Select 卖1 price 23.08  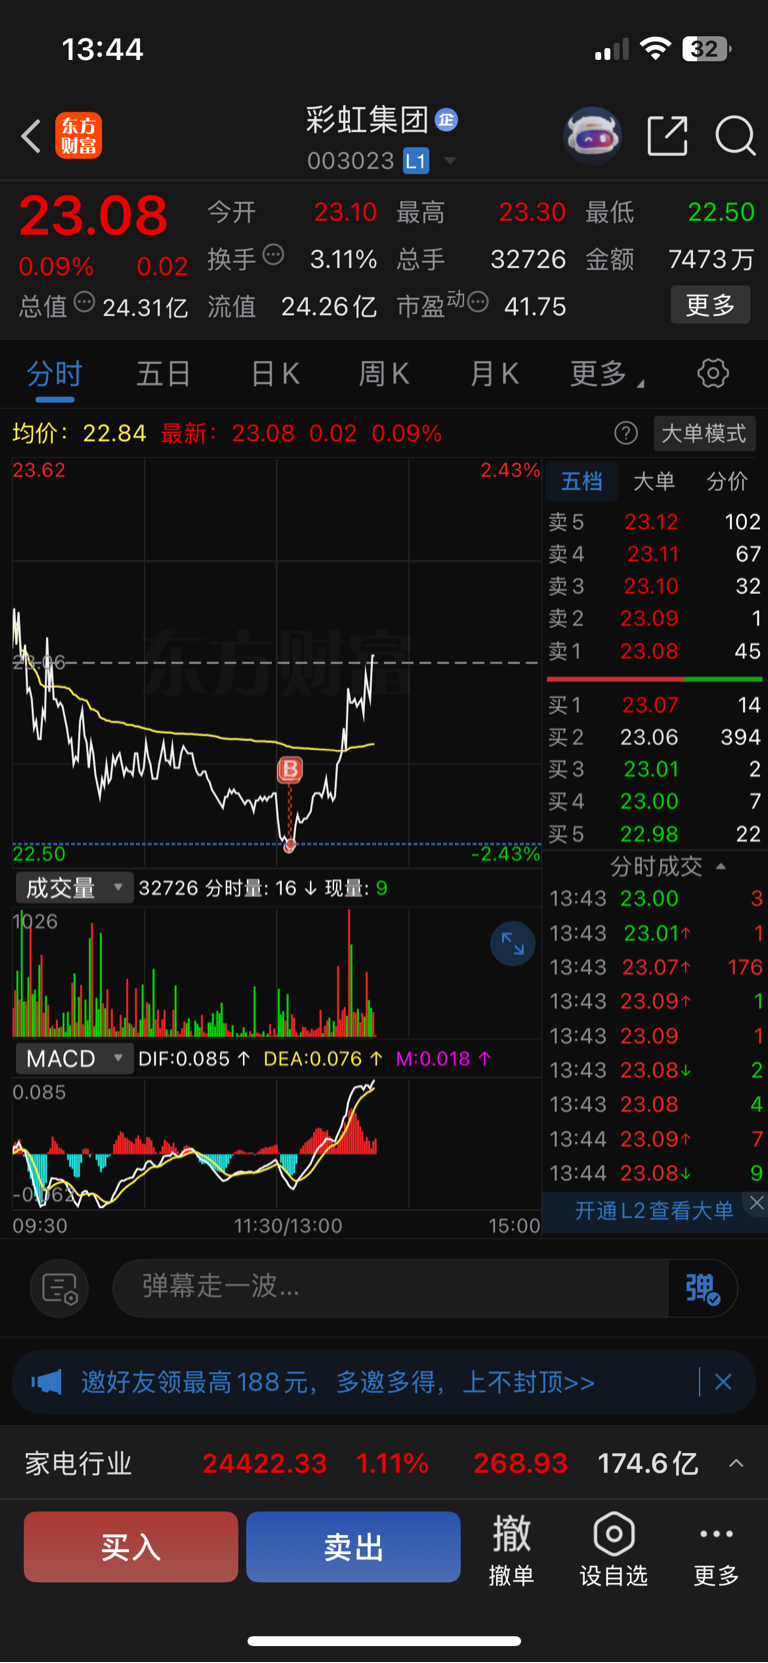coord(649,652)
